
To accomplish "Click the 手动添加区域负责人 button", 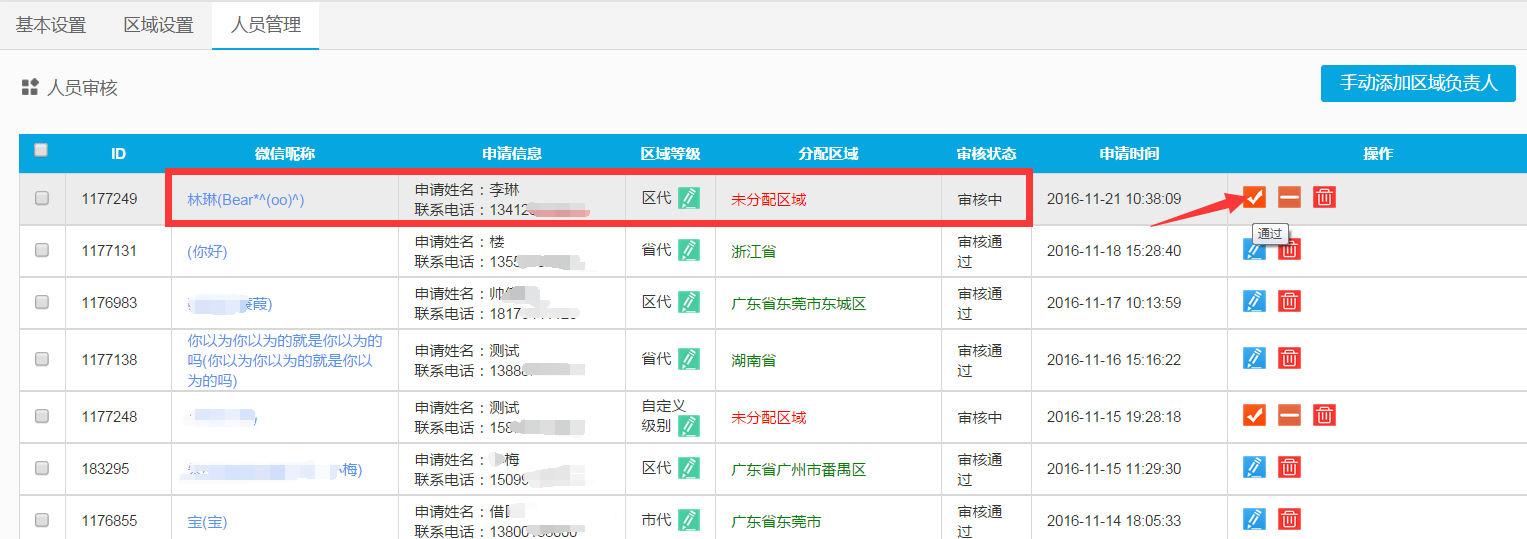I will (1418, 83).
